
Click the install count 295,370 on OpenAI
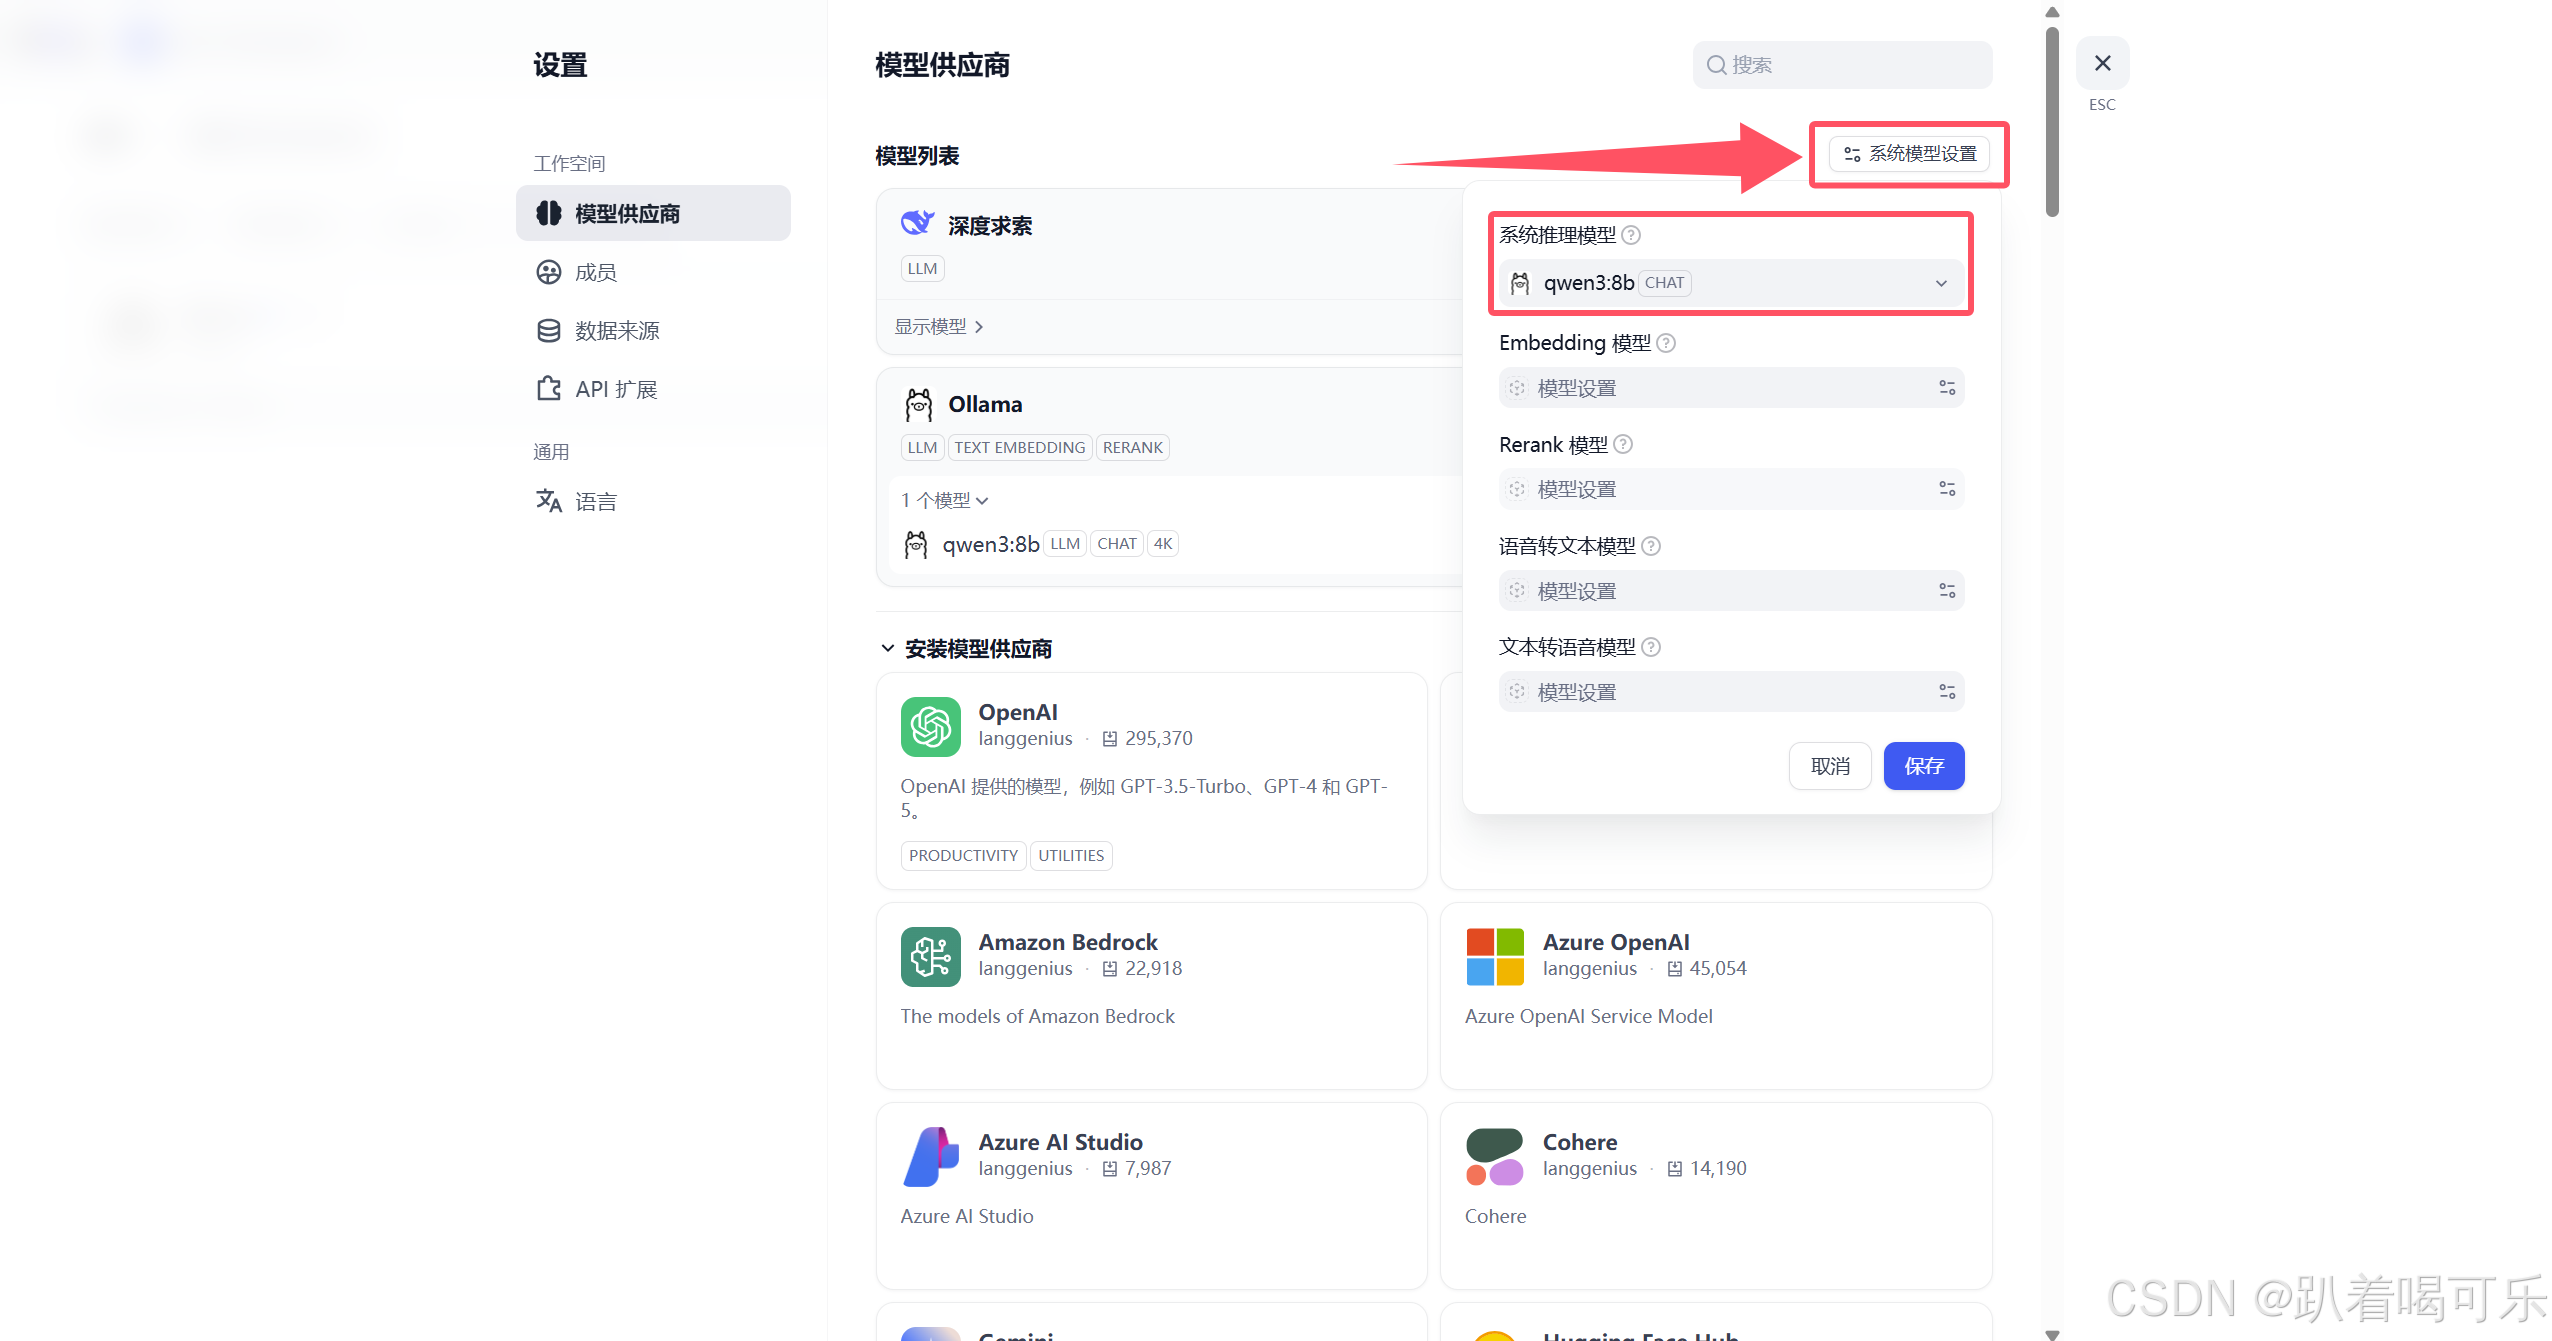pos(1158,739)
